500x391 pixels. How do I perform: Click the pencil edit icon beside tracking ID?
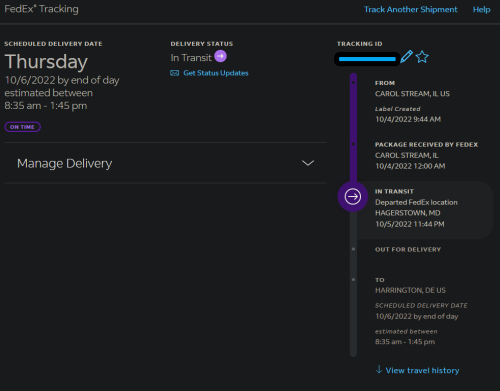pyautogui.click(x=406, y=57)
